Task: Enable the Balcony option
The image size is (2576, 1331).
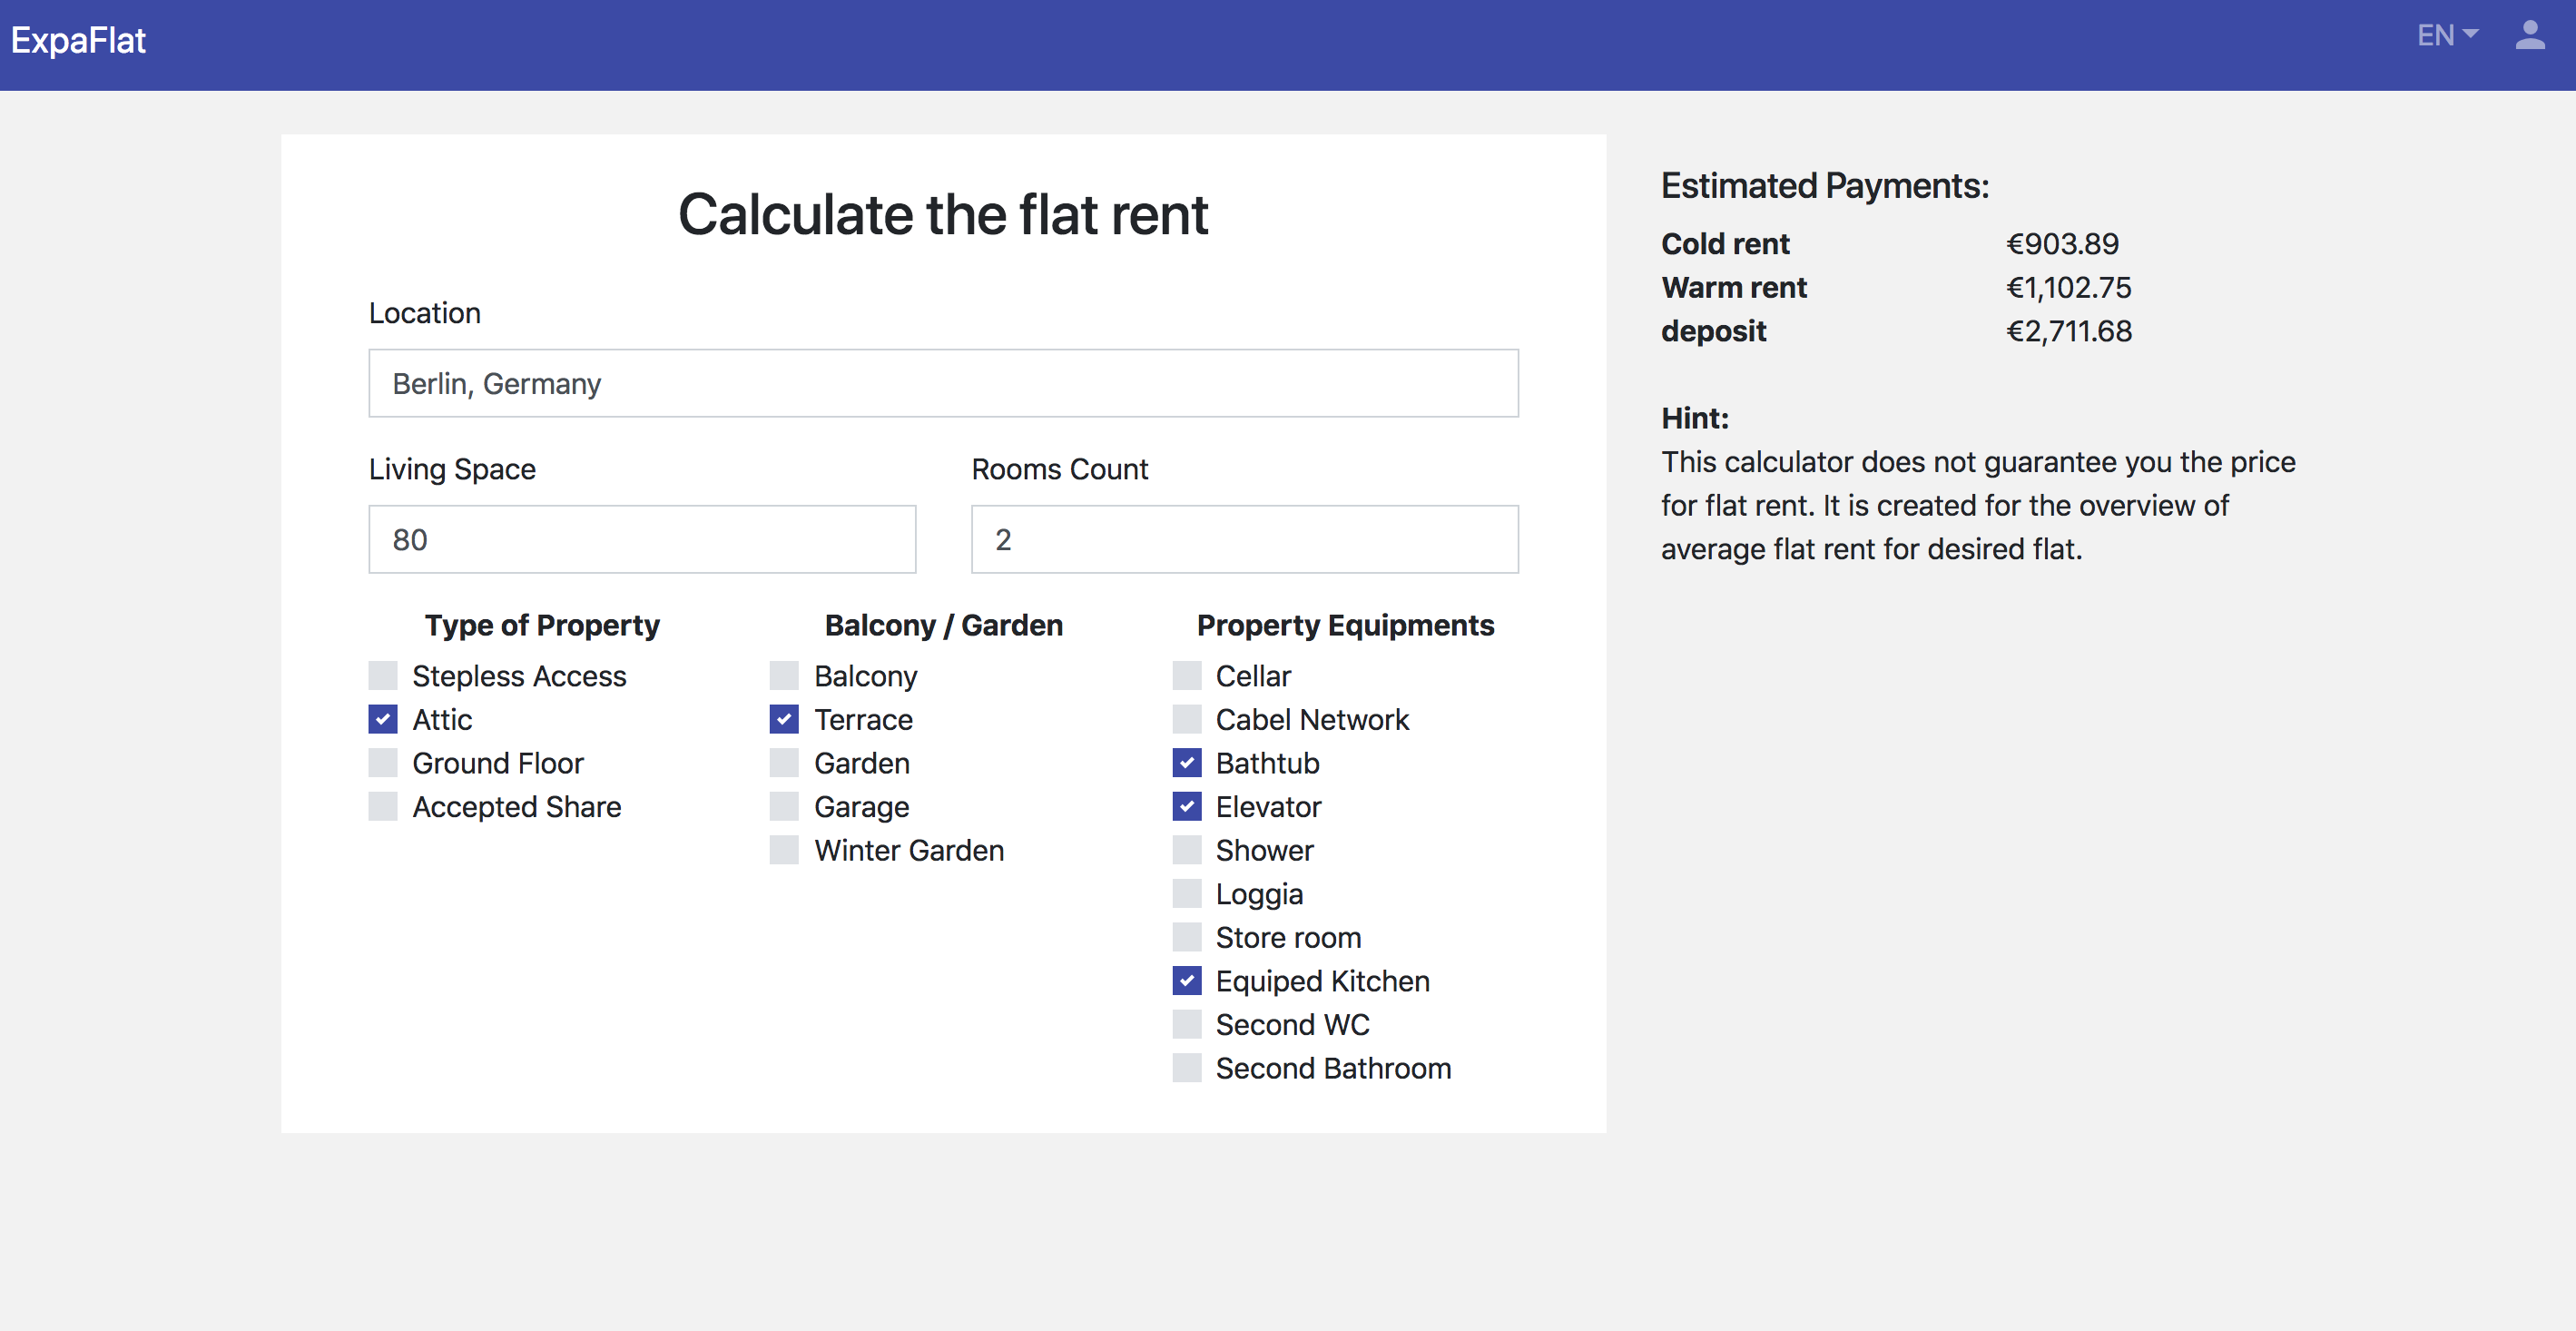Action: click(x=784, y=676)
